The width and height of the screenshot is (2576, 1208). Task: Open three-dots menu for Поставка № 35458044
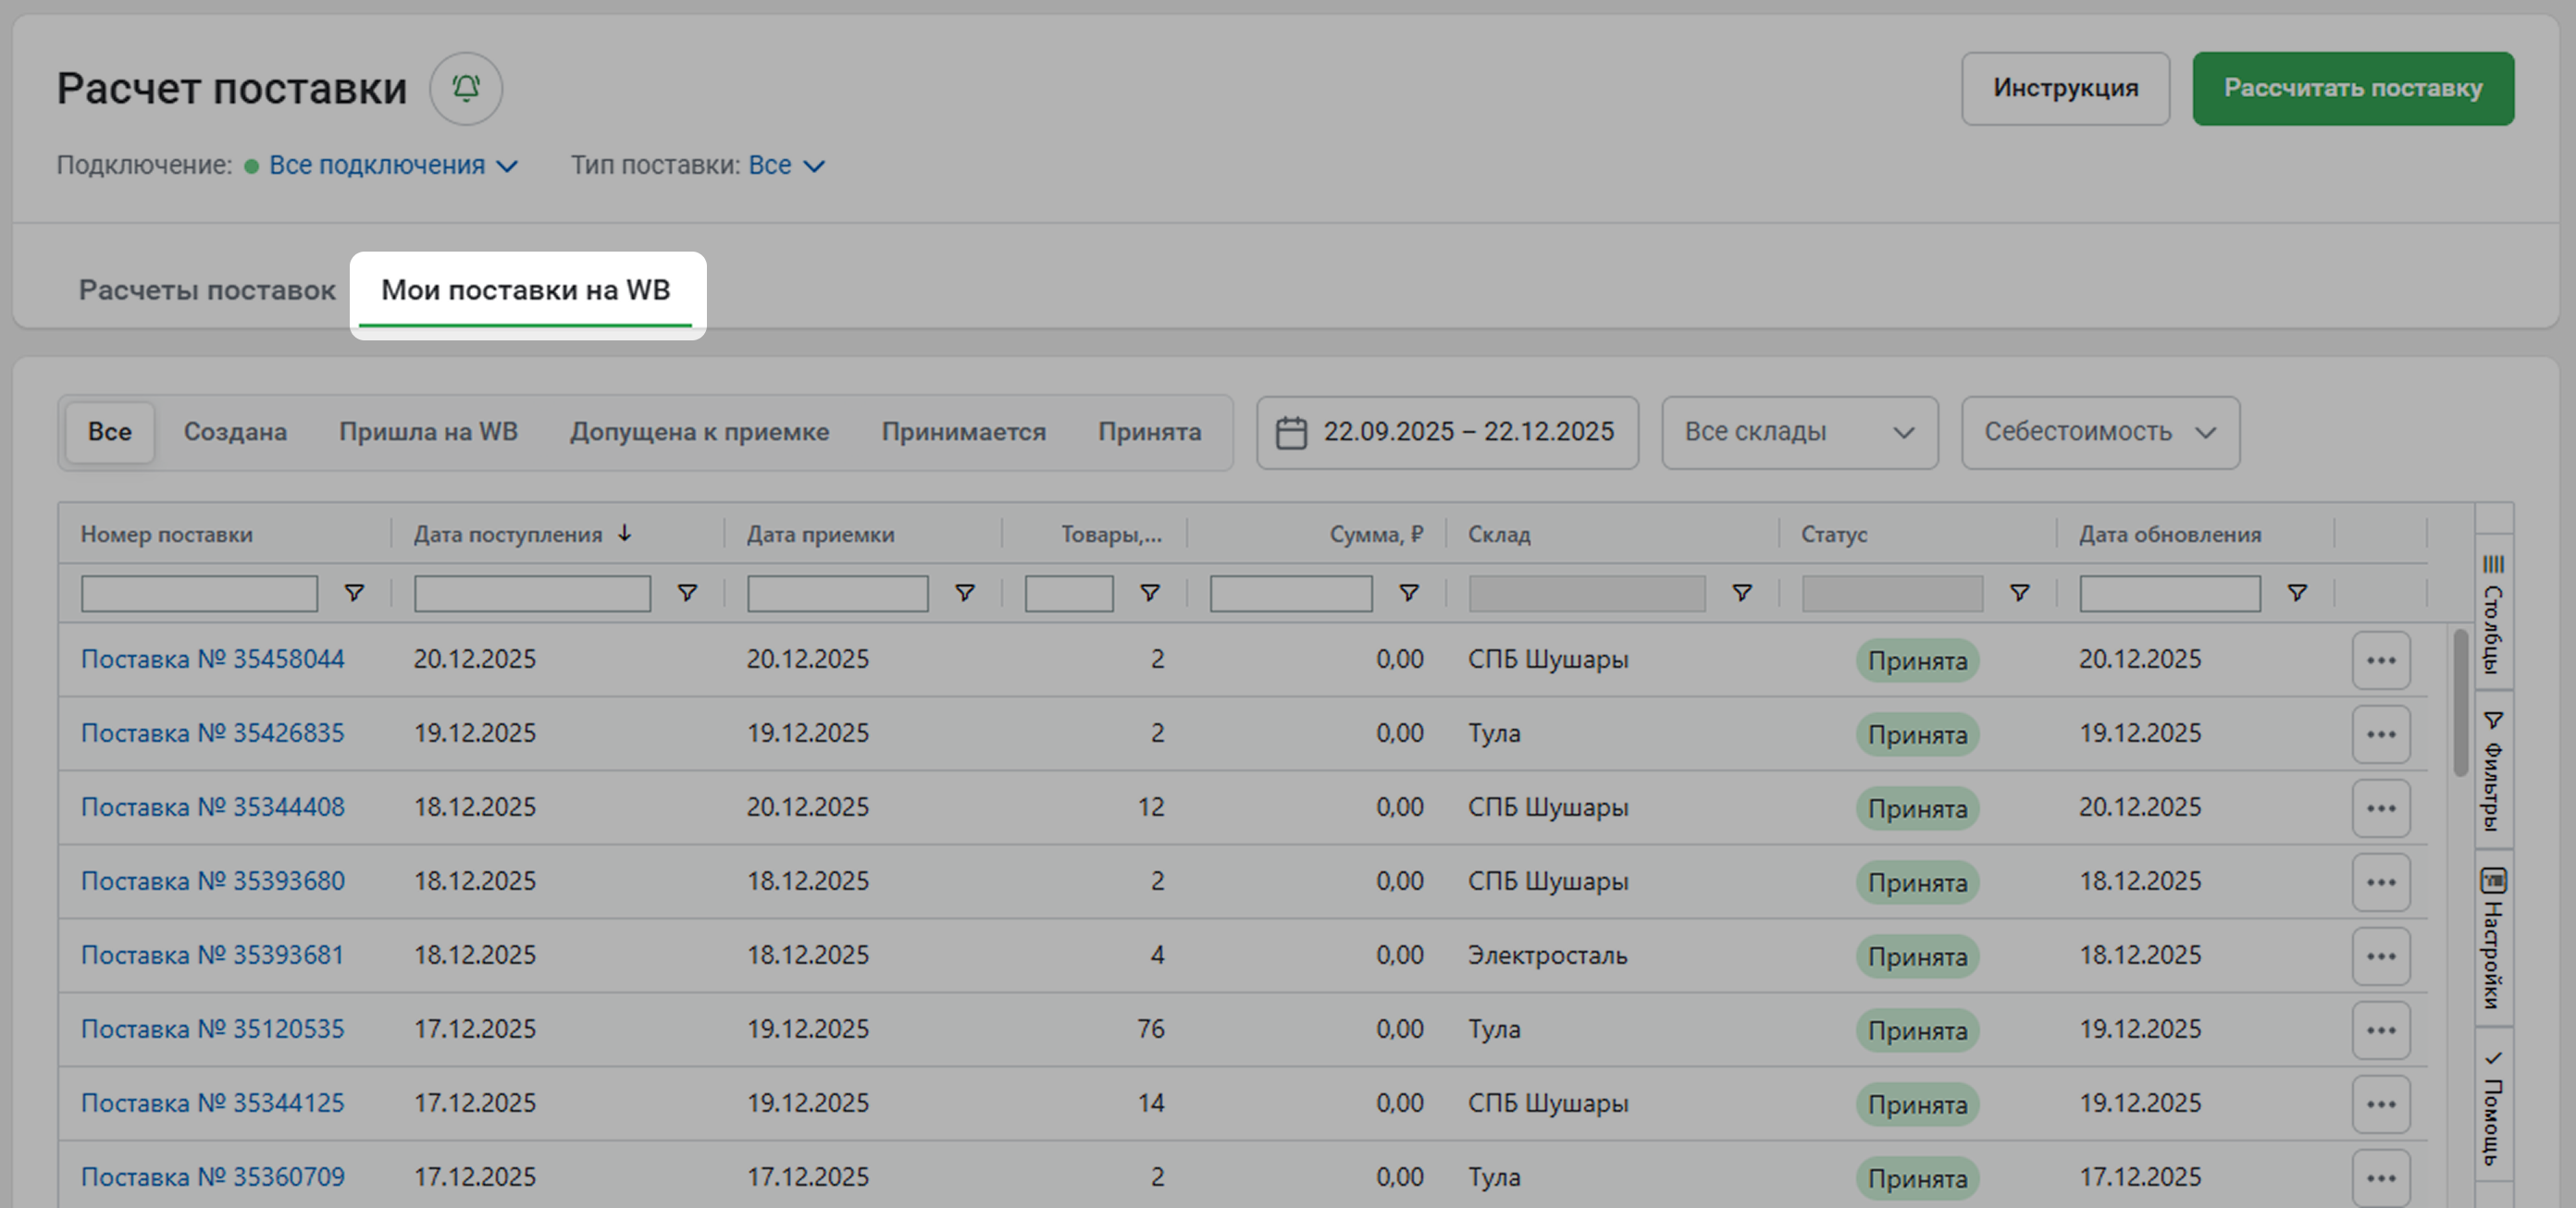click(2381, 660)
